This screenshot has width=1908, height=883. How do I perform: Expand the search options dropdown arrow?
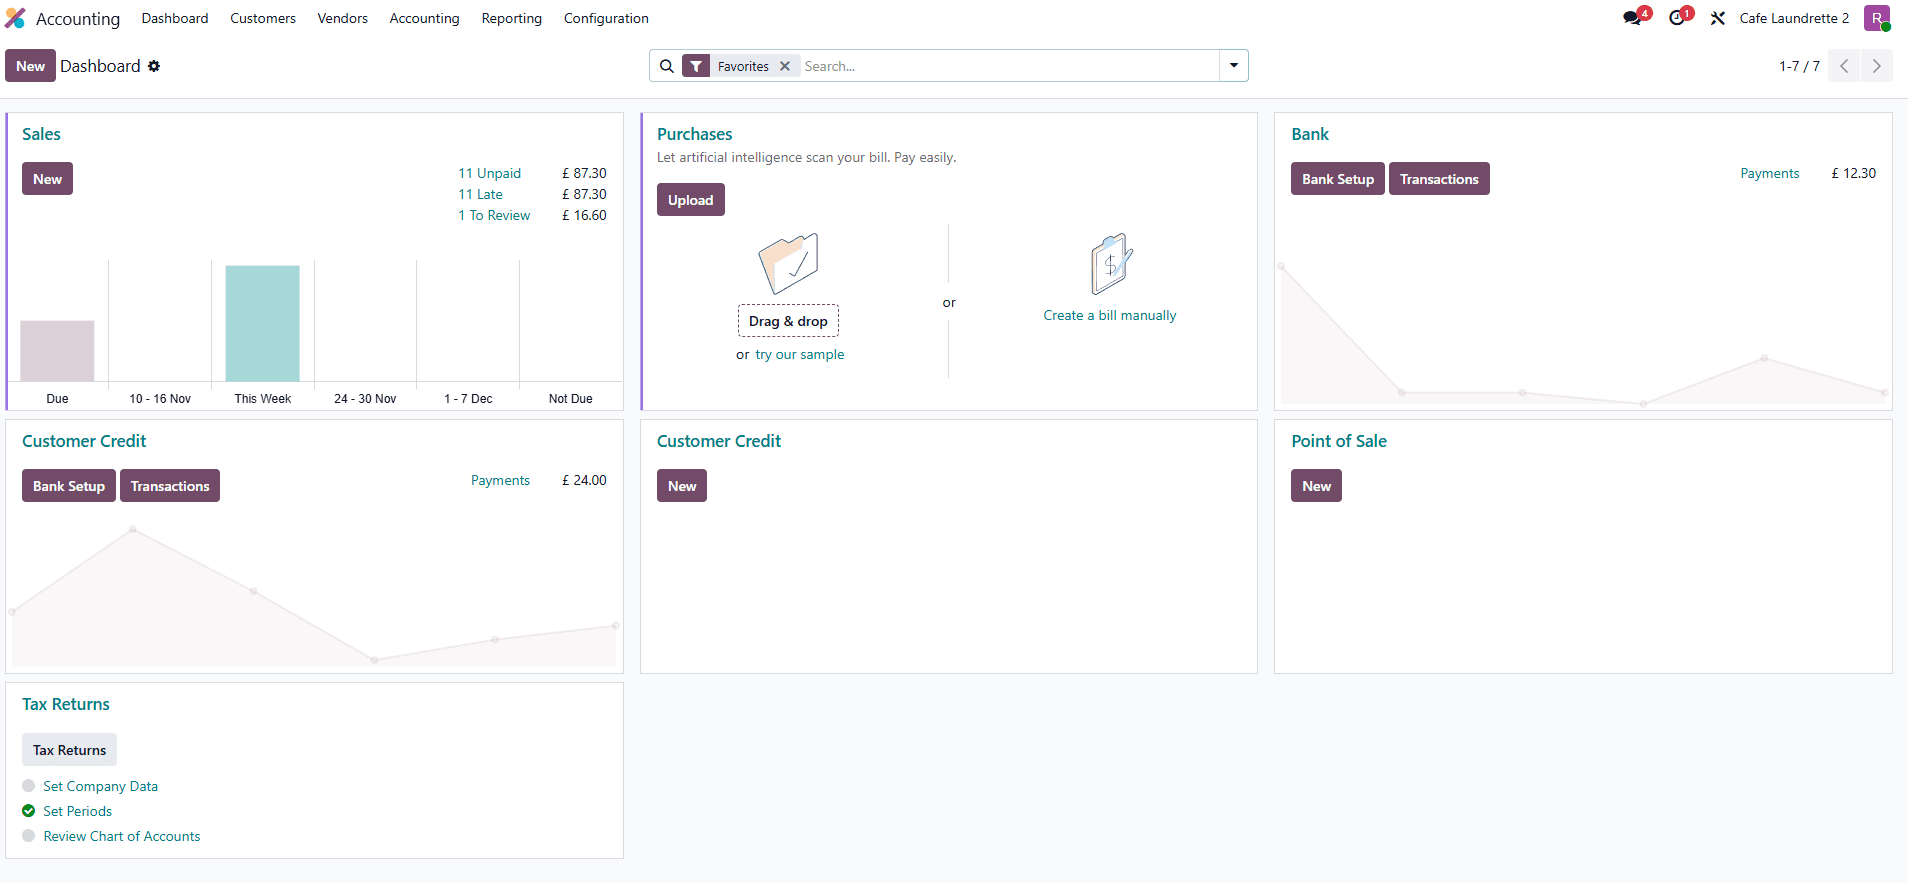click(1234, 66)
